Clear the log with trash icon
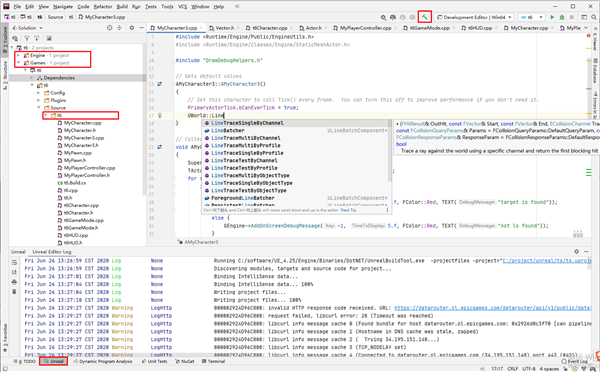 click(14, 292)
